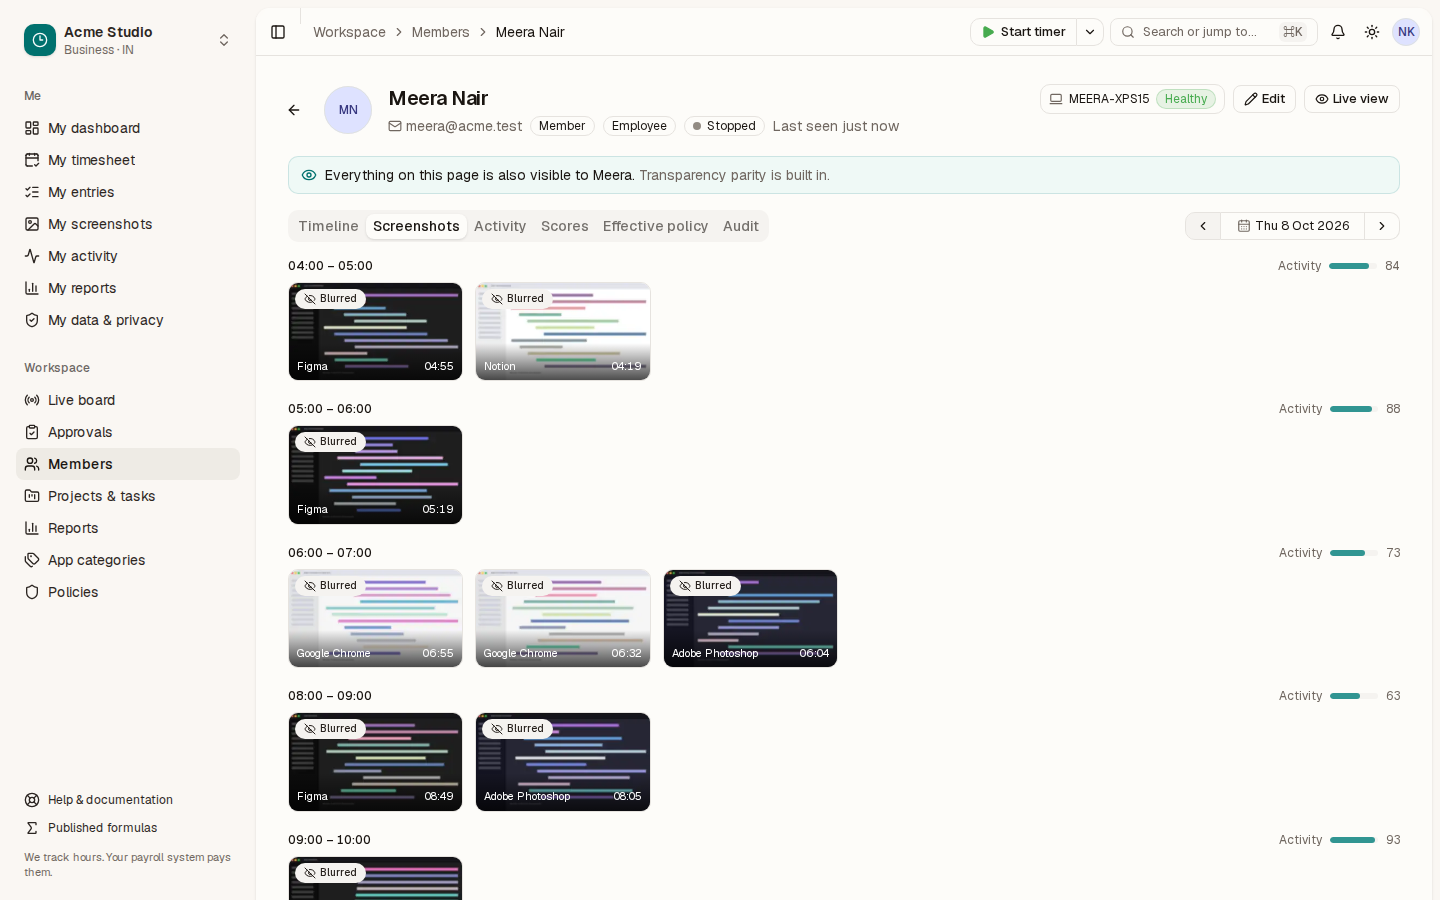Open My timesheet

coord(128,160)
